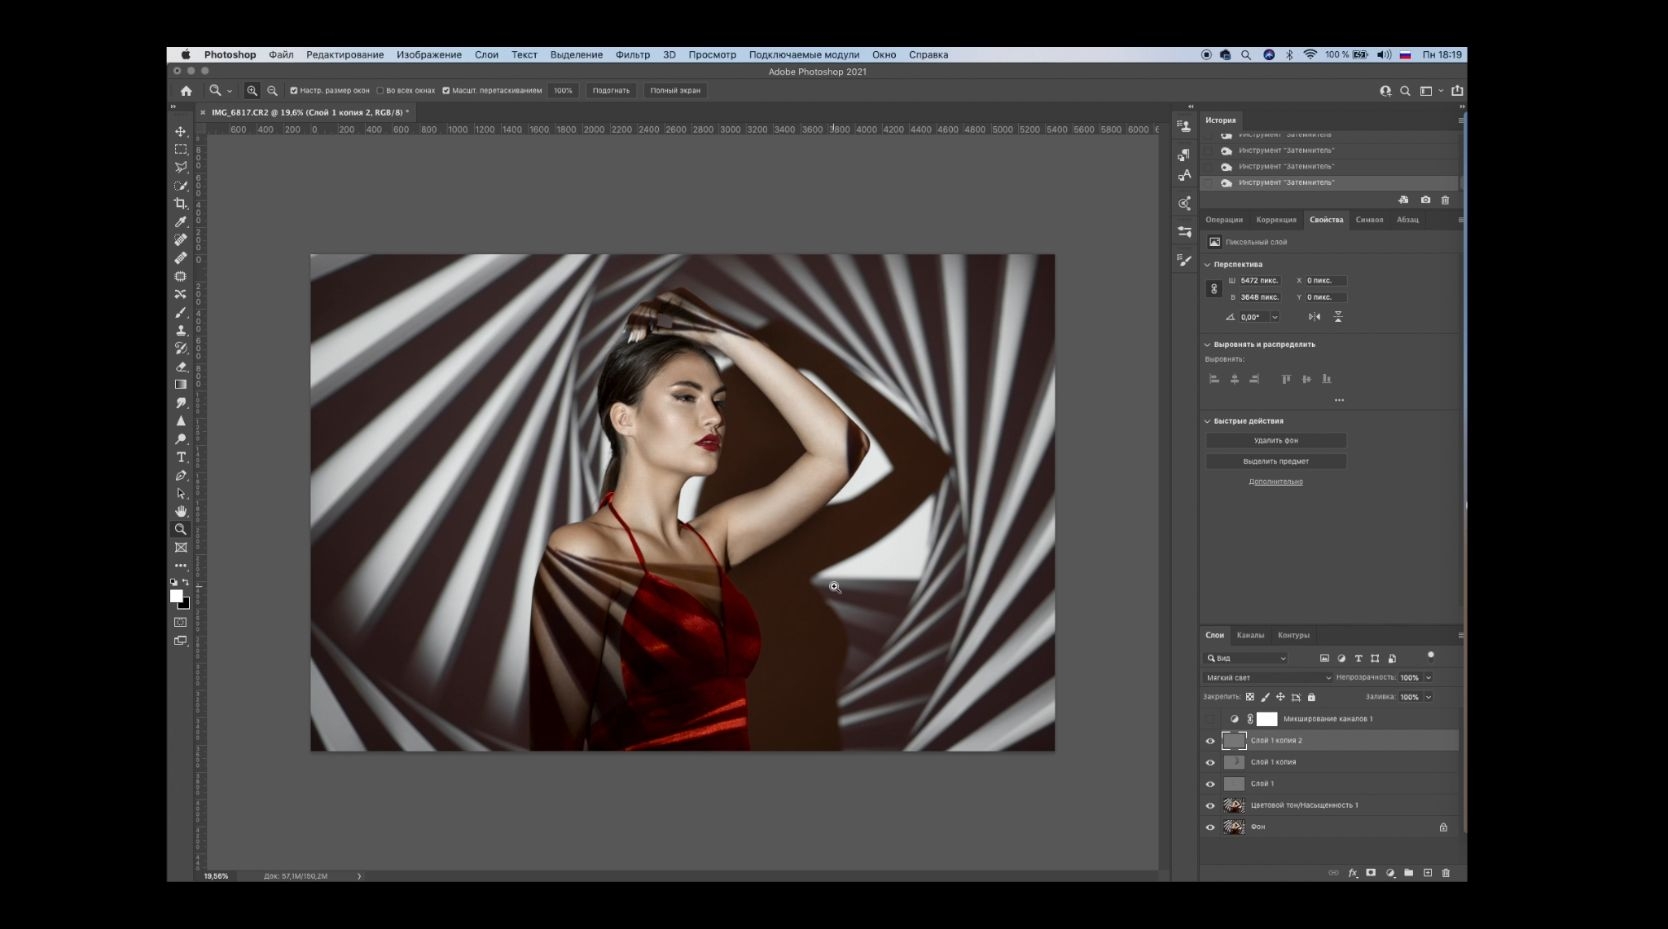This screenshot has width=1668, height=929.
Task: Click the '100%' zoom button
Action: pyautogui.click(x=564, y=90)
